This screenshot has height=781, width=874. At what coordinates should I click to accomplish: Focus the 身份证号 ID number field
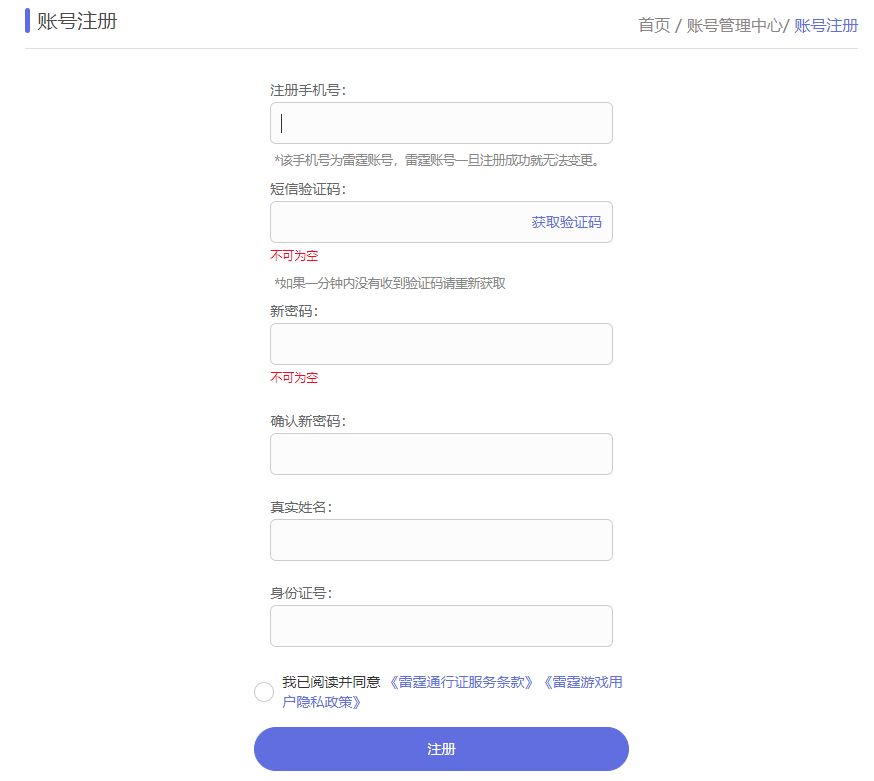coord(440,625)
